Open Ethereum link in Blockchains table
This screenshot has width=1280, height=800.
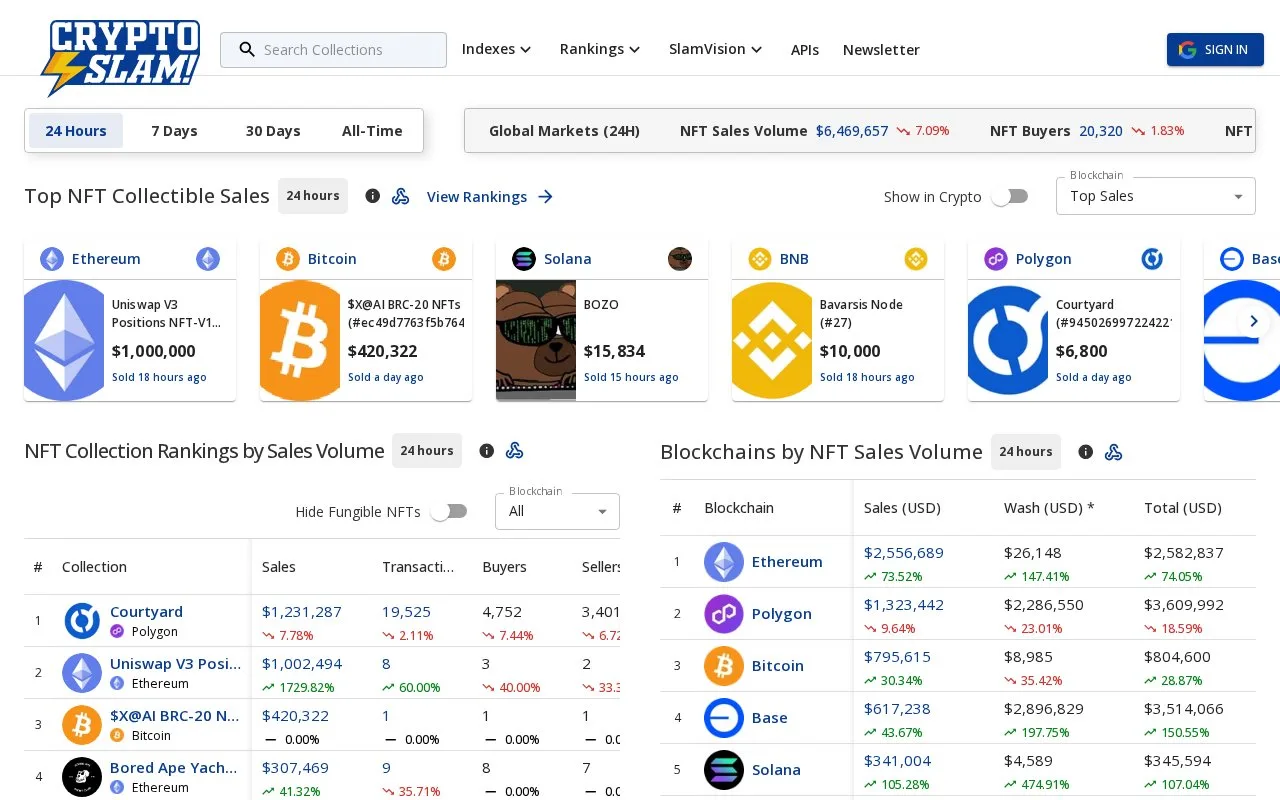(x=787, y=562)
